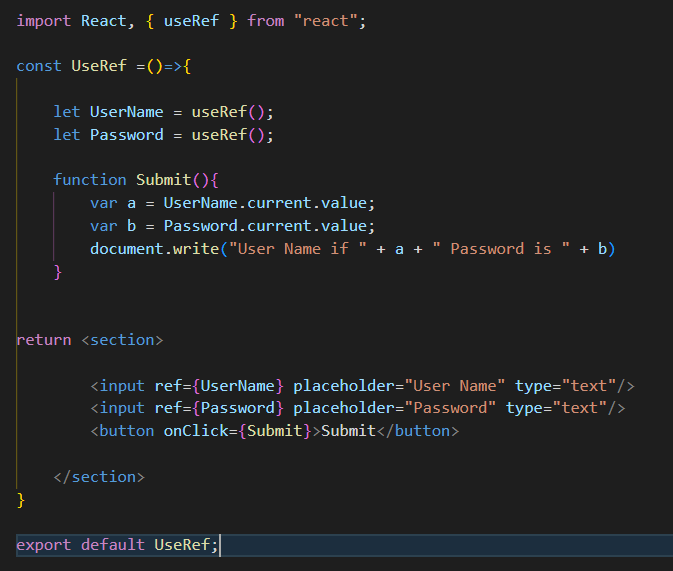The image size is (673, 571).
Task: Click the final yellow closing brace of UseRef
Action: 21,501
